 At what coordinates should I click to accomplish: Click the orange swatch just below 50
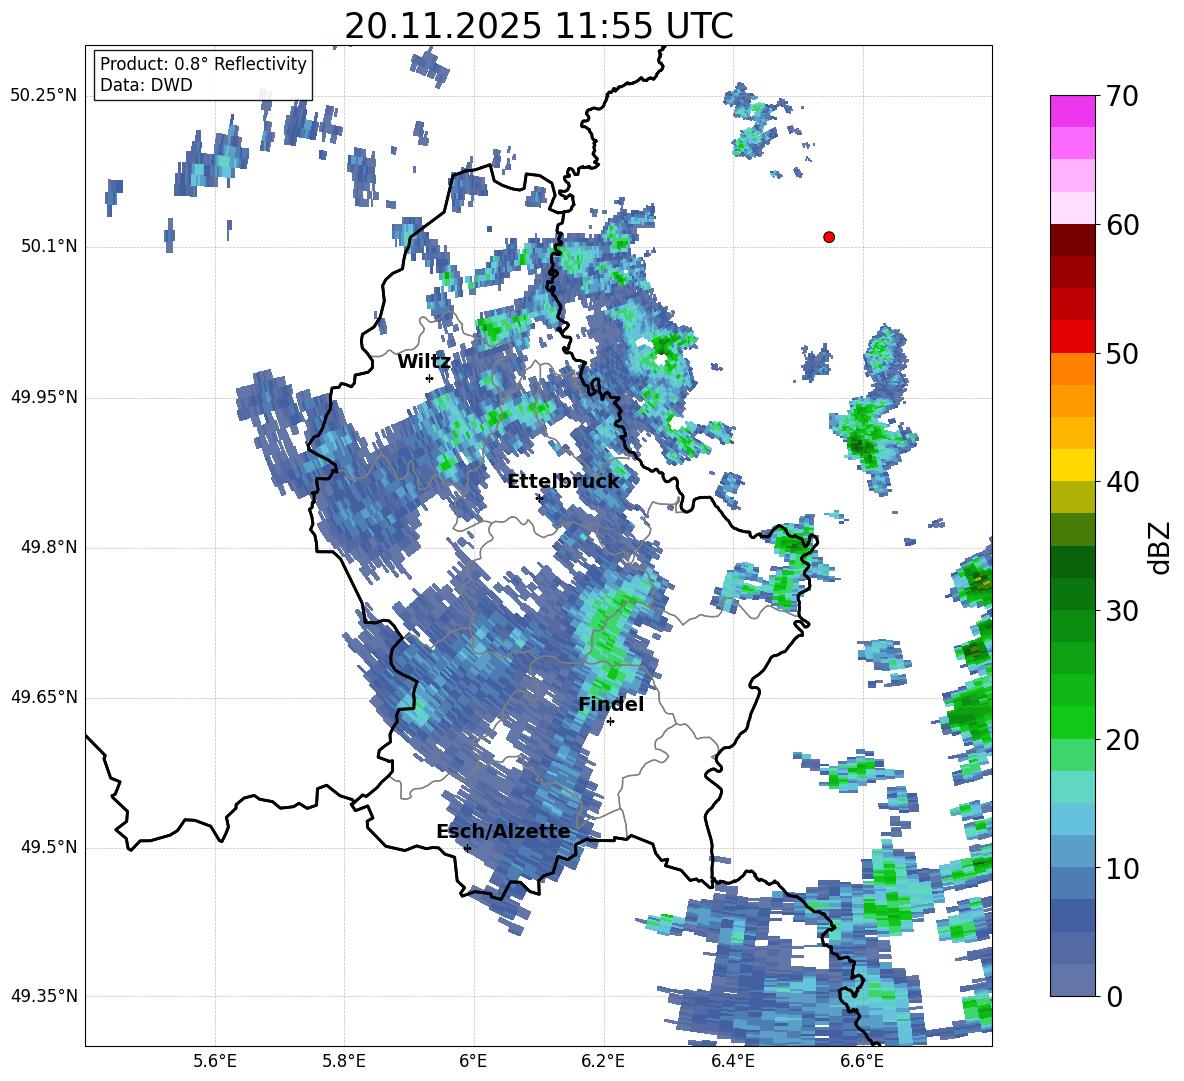click(1072, 369)
